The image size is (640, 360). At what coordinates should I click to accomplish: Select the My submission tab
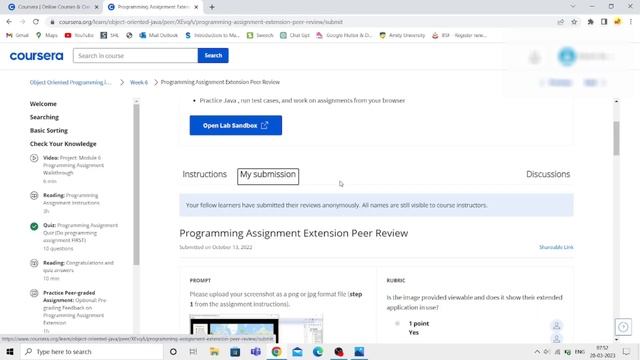268,175
